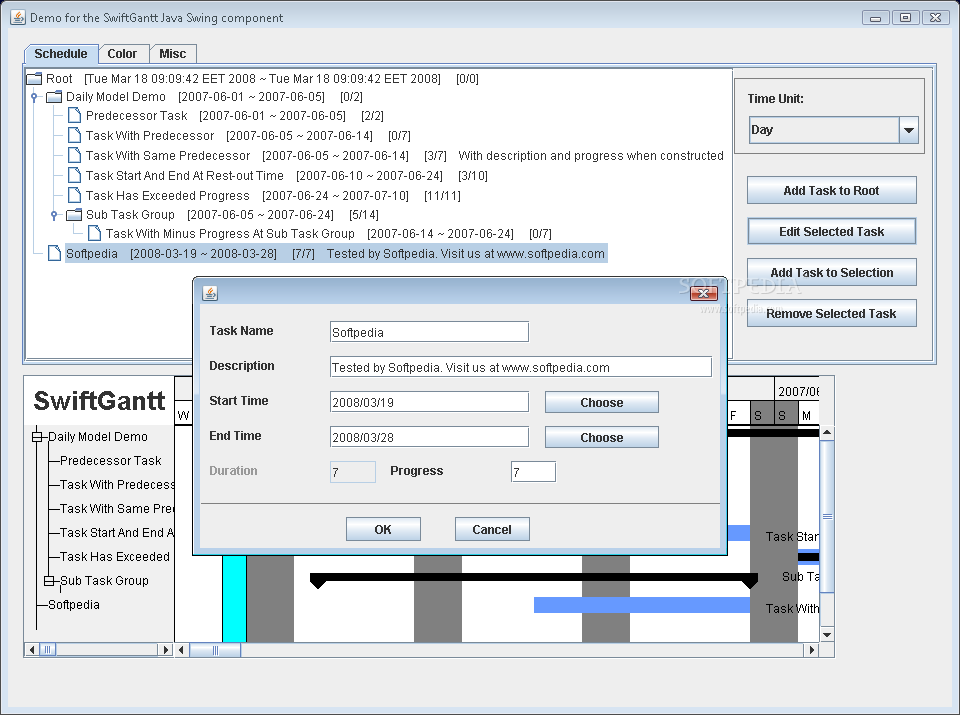Click Task Has Exceeded in Gantt list
The height and width of the screenshot is (715, 960).
(x=114, y=556)
